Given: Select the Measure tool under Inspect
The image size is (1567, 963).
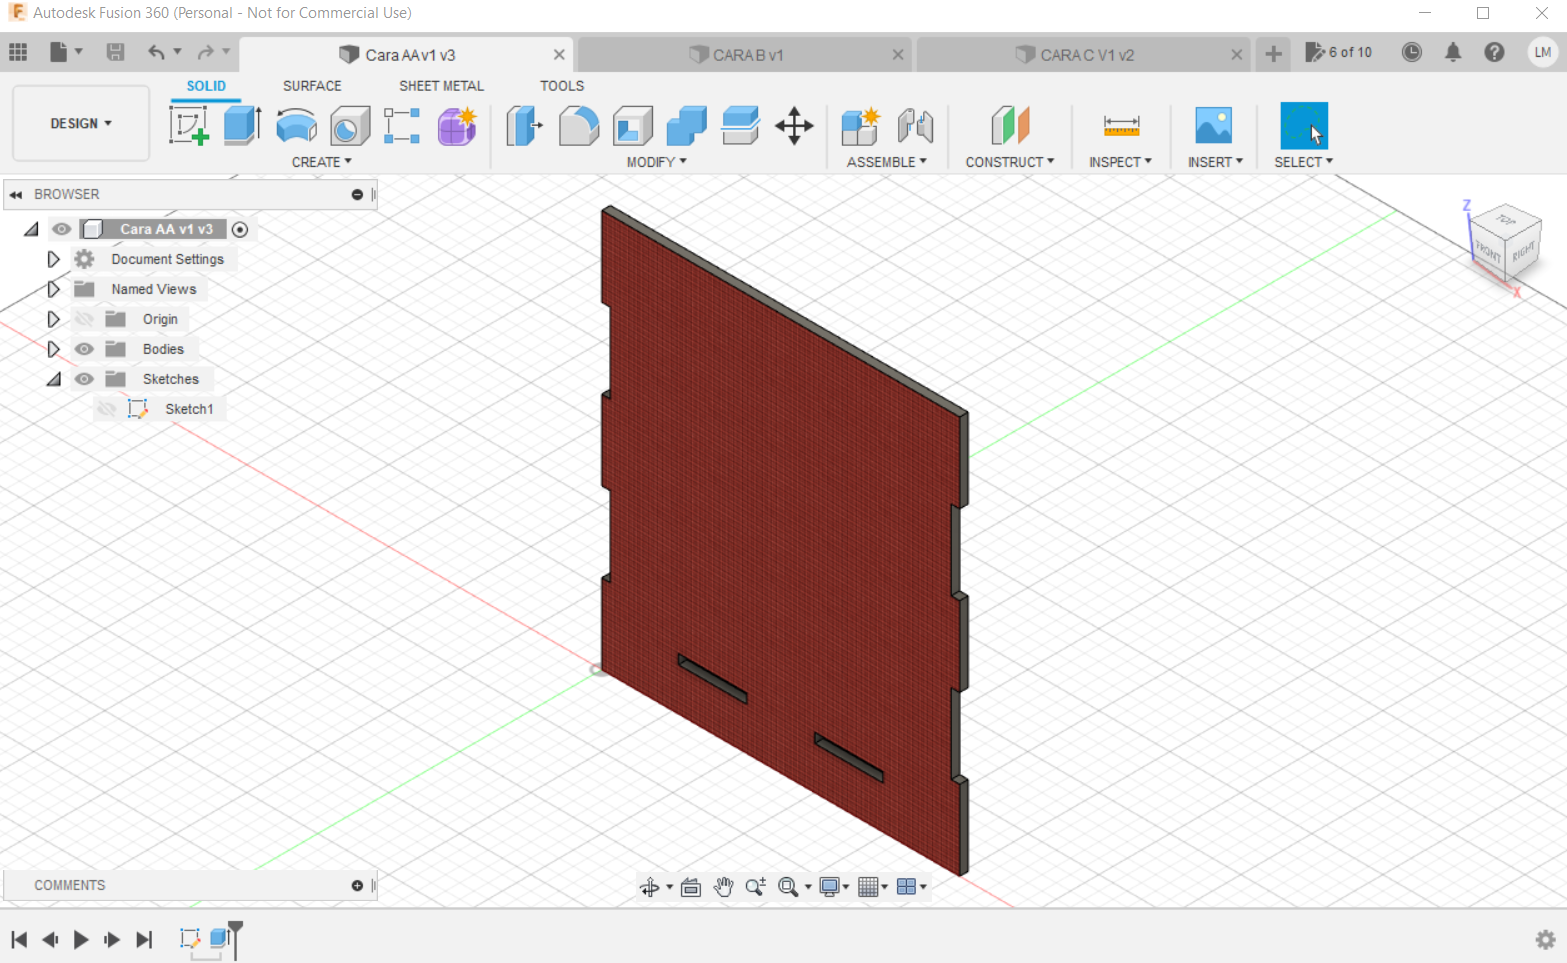Looking at the screenshot, I should [x=1121, y=126].
